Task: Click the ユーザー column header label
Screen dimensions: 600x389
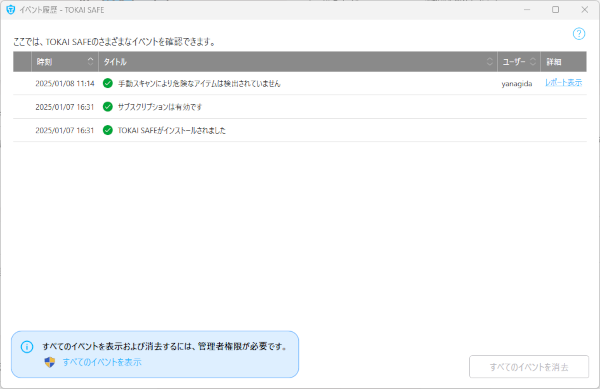Action: pyautogui.click(x=514, y=62)
